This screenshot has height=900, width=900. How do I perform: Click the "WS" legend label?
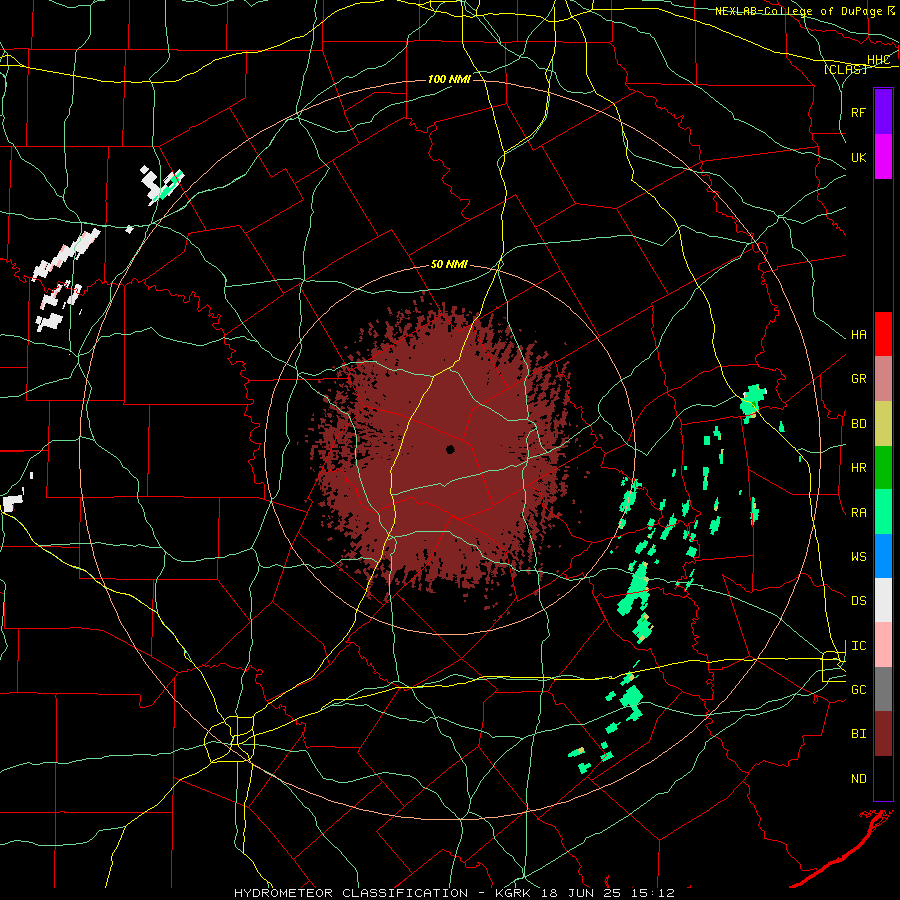858,557
